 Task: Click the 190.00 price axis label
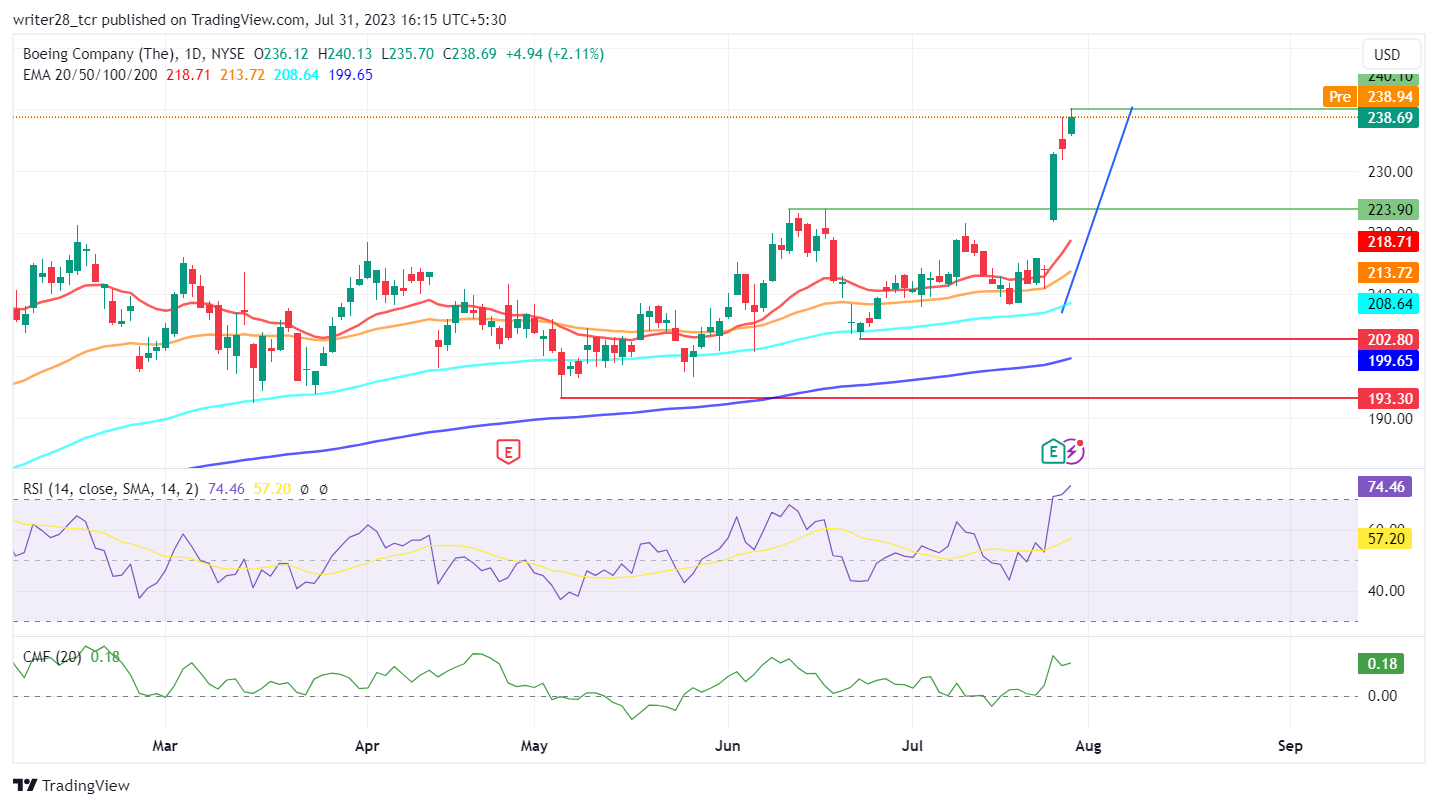click(x=1390, y=419)
